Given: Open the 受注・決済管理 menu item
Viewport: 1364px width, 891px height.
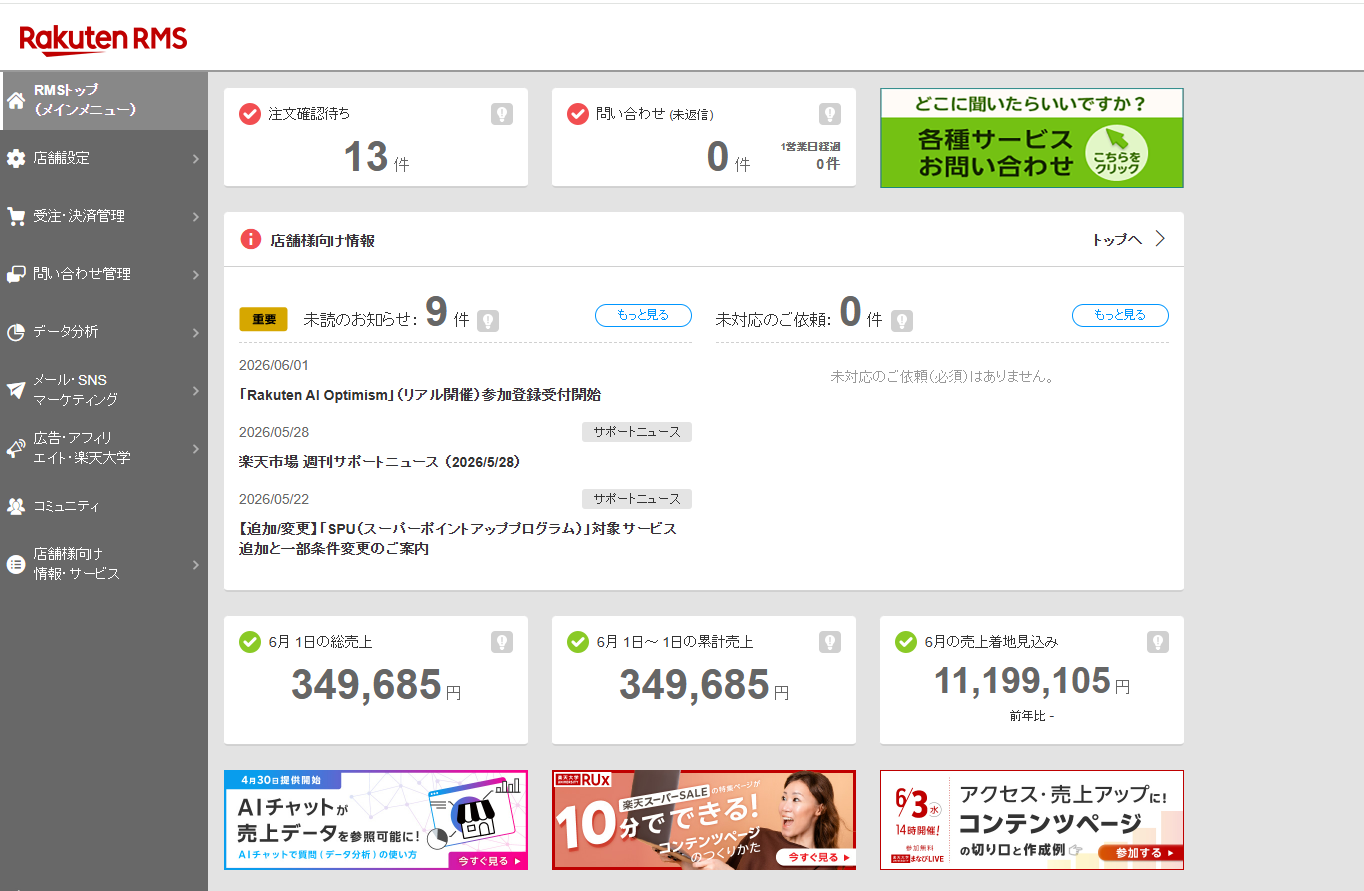Looking at the screenshot, I should (104, 216).
